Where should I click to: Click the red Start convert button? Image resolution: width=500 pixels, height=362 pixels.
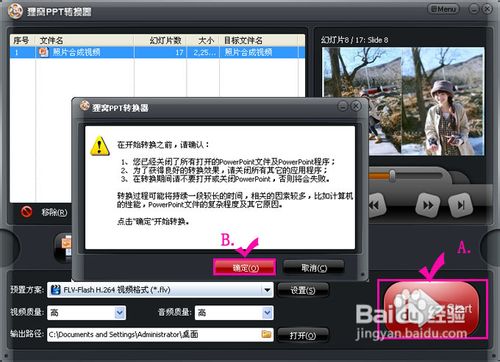(x=432, y=308)
